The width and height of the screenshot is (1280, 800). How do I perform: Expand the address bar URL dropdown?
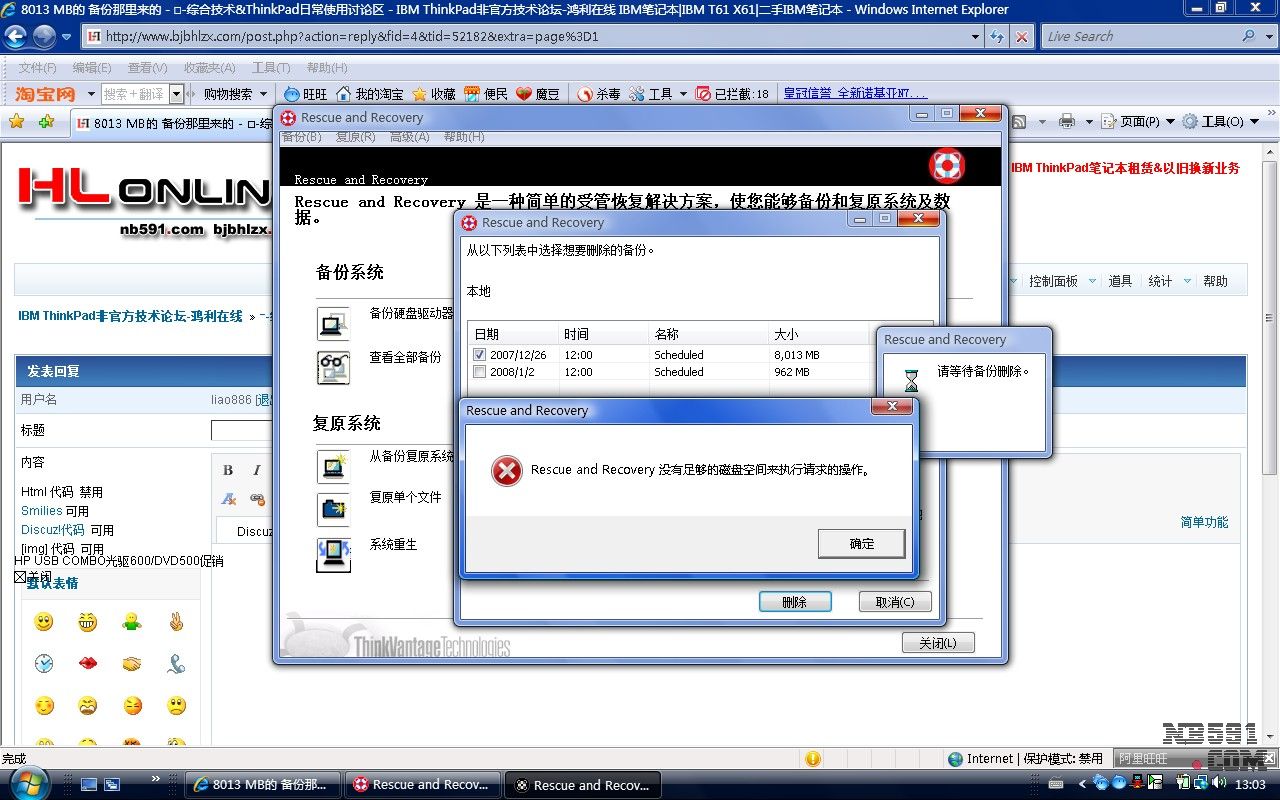point(976,37)
